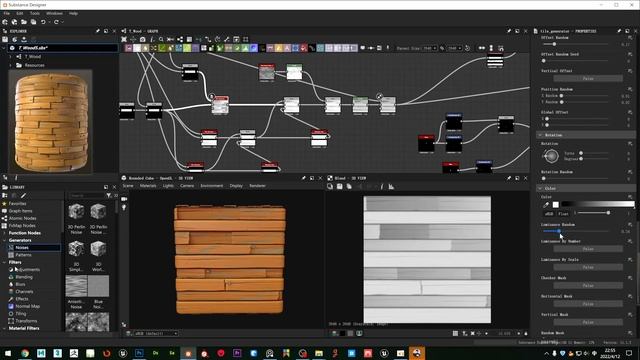Select Favorites in Library
The image size is (640, 360).
pyautogui.click(x=18, y=204)
